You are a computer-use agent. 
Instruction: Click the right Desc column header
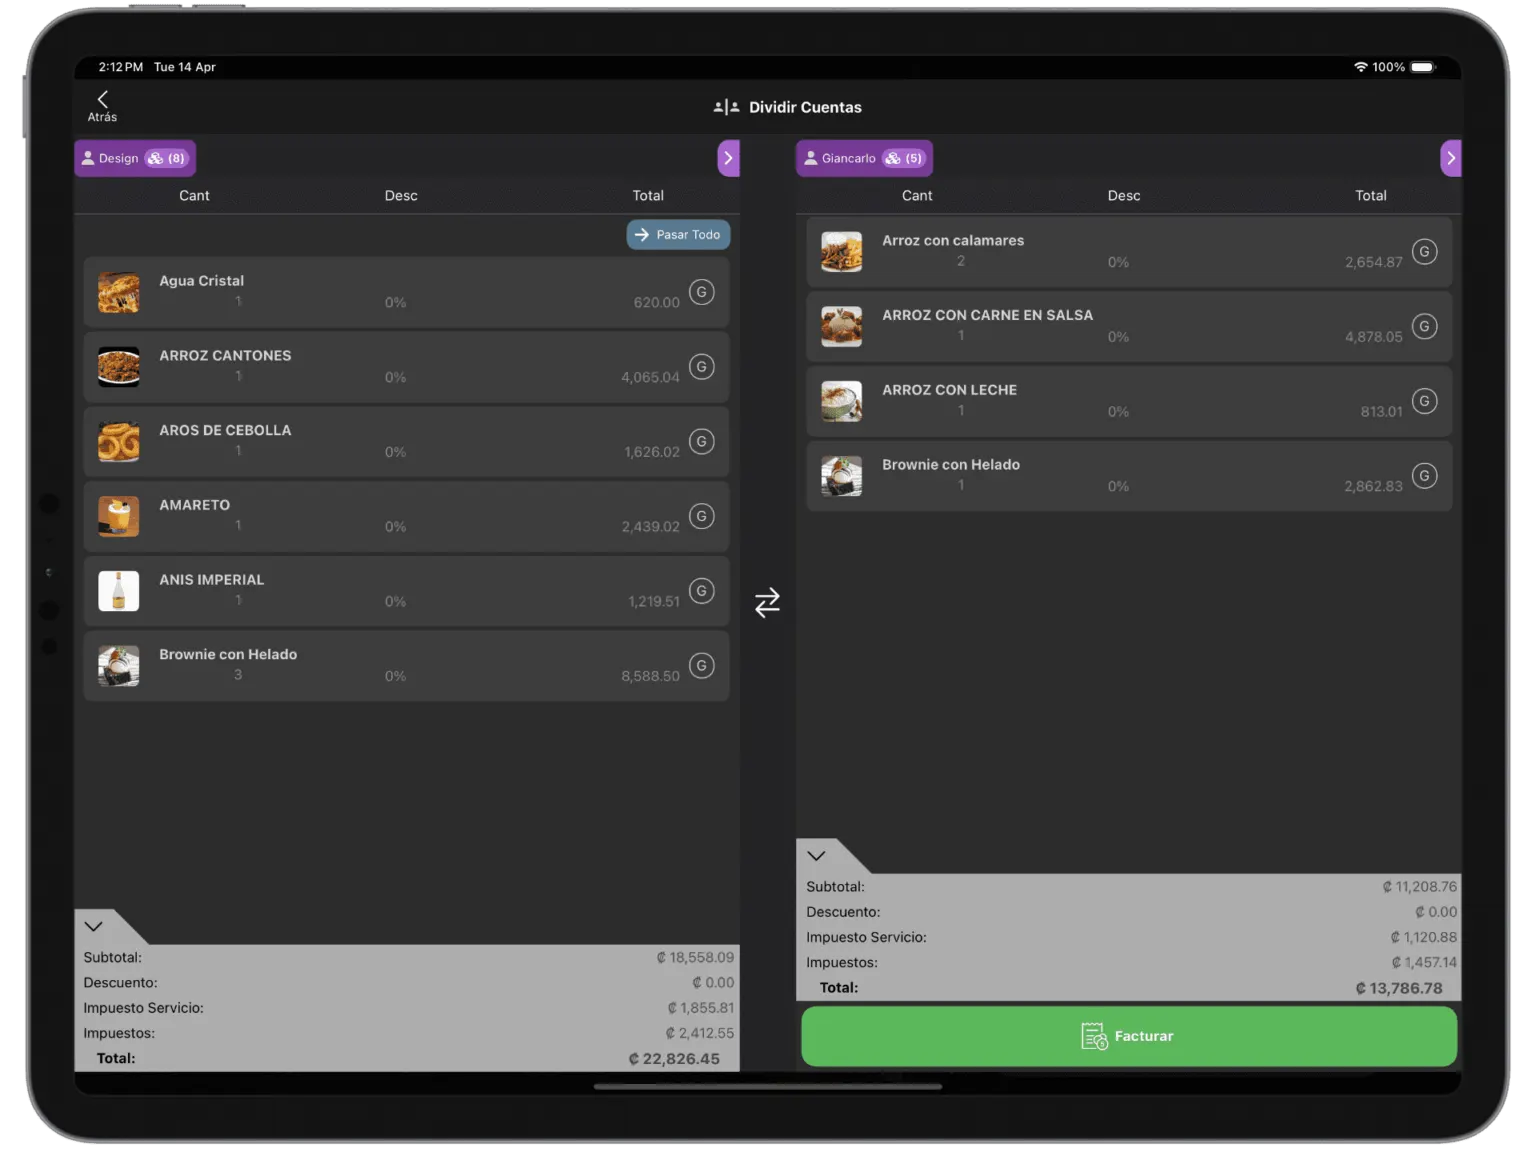[1124, 196]
